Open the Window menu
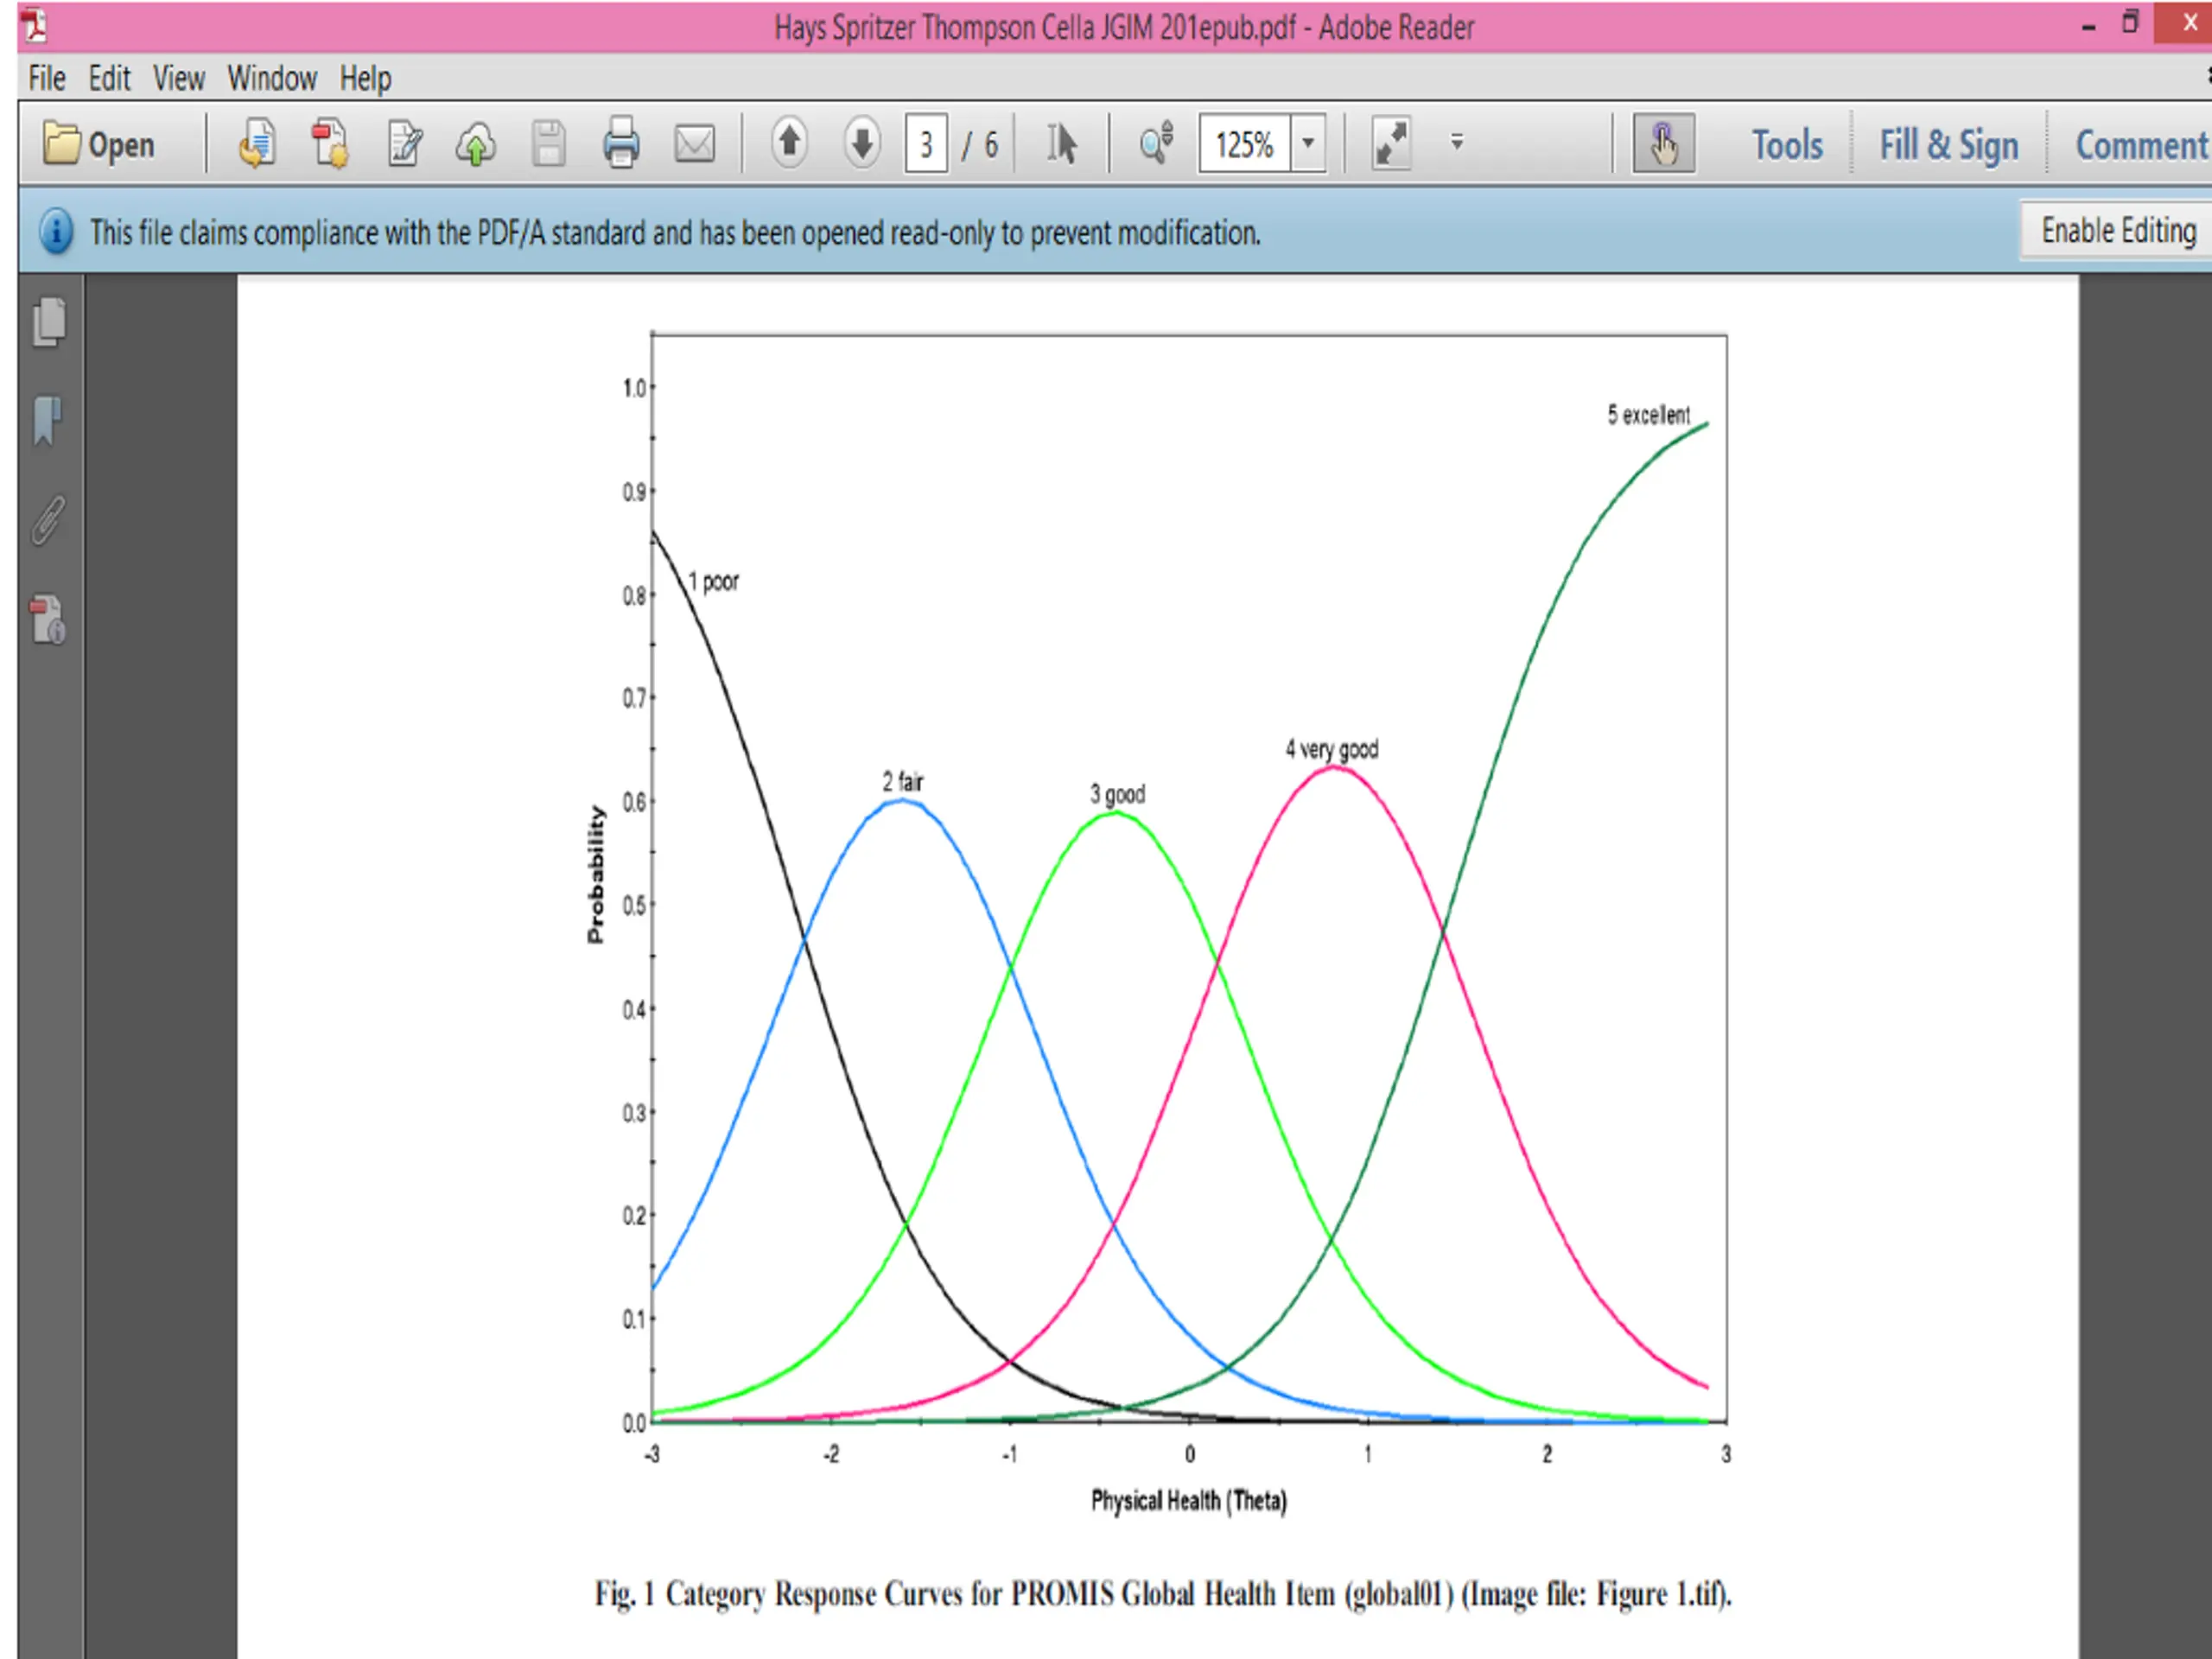This screenshot has height=1659, width=2212. point(272,78)
